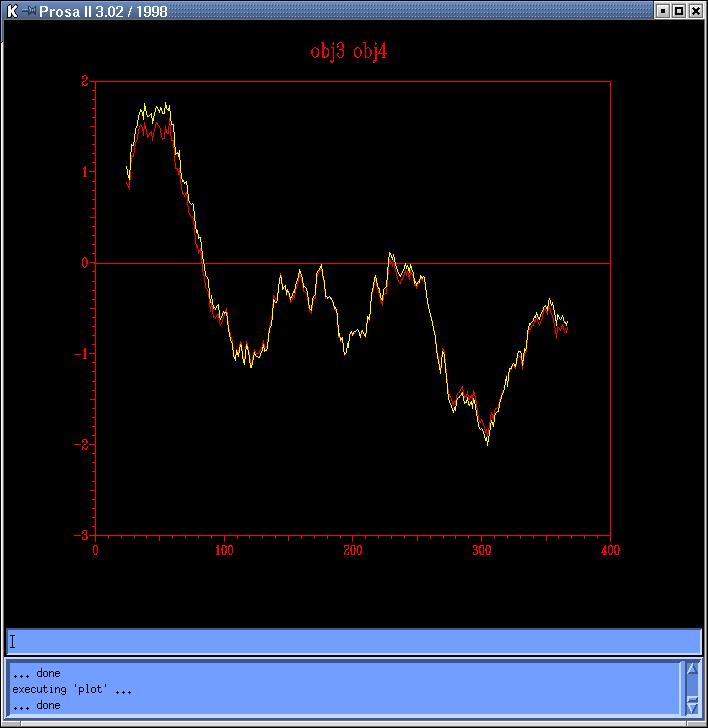This screenshot has height=728, width=708.
Task: Minimize the Prosa II window
Action: tap(661, 11)
